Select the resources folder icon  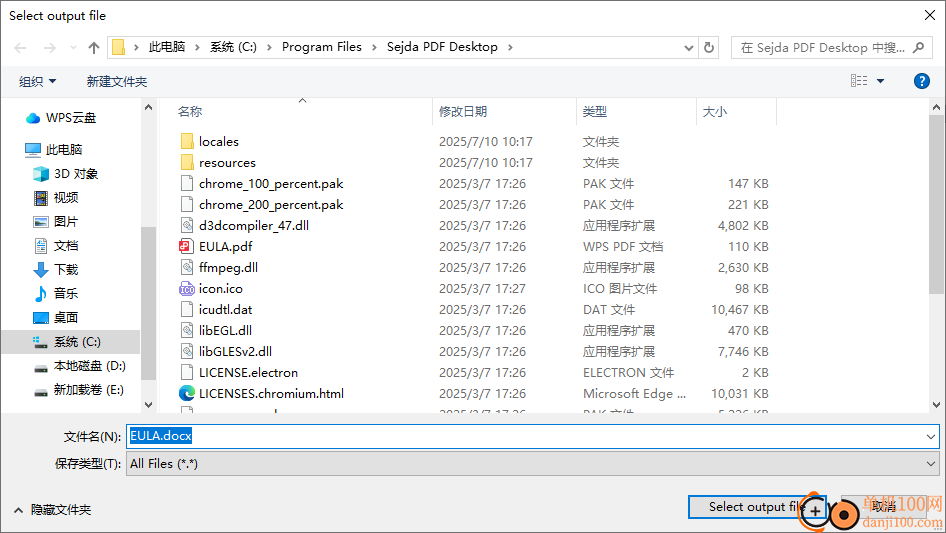pyautogui.click(x=187, y=162)
